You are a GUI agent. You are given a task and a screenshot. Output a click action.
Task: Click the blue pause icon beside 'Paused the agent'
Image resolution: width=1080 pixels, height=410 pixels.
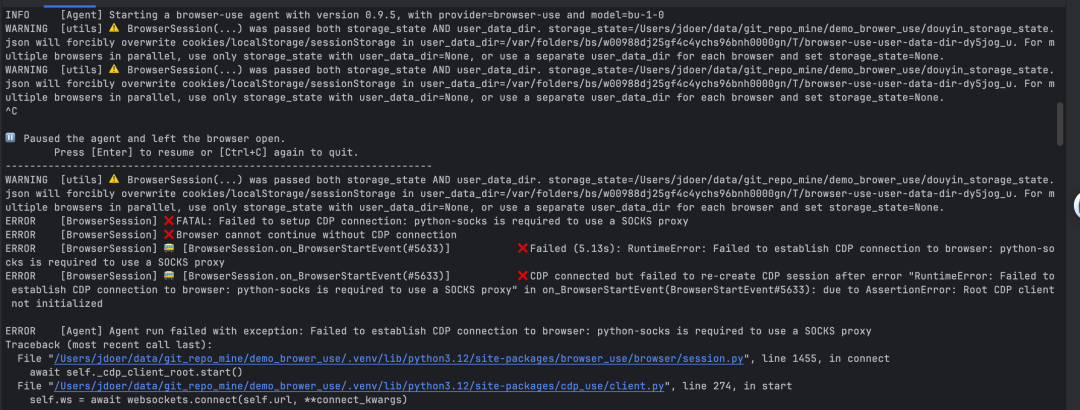(10, 138)
